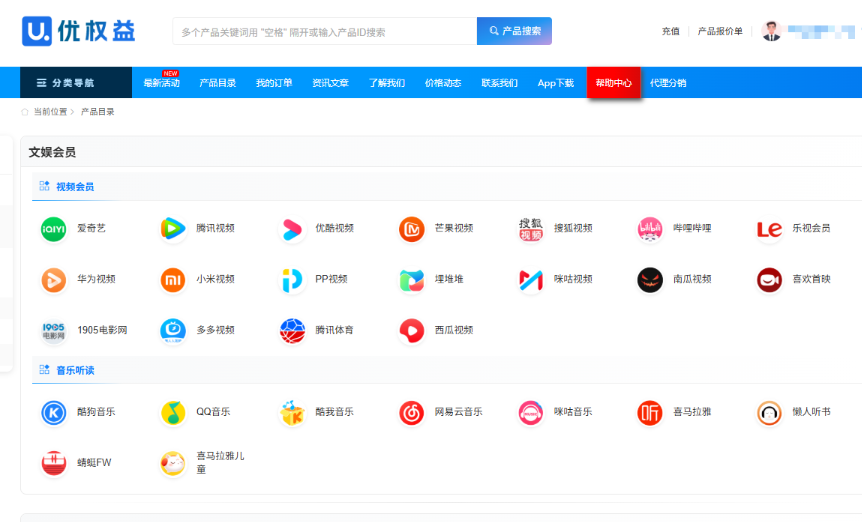862x522 pixels.
Task: Click the 音乐听读 section heading
Action: 75,370
